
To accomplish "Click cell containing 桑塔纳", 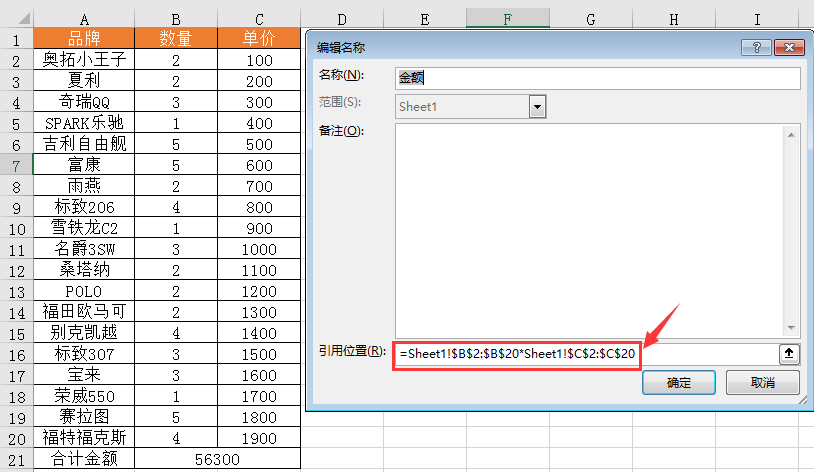I will 84,270.
